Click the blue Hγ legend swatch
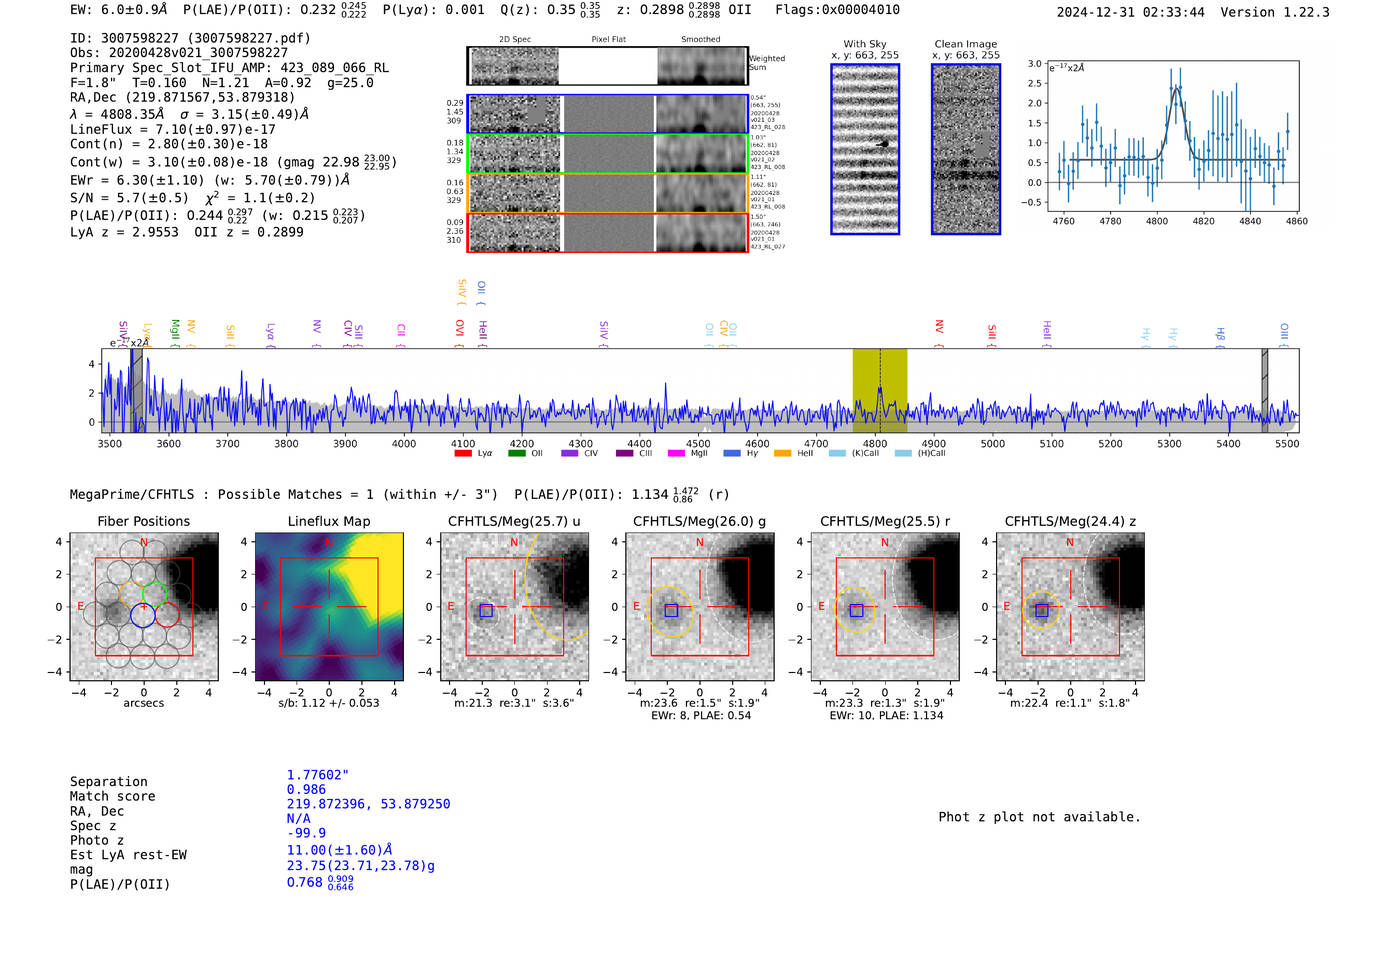The height and width of the screenshot is (953, 1400). [732, 453]
